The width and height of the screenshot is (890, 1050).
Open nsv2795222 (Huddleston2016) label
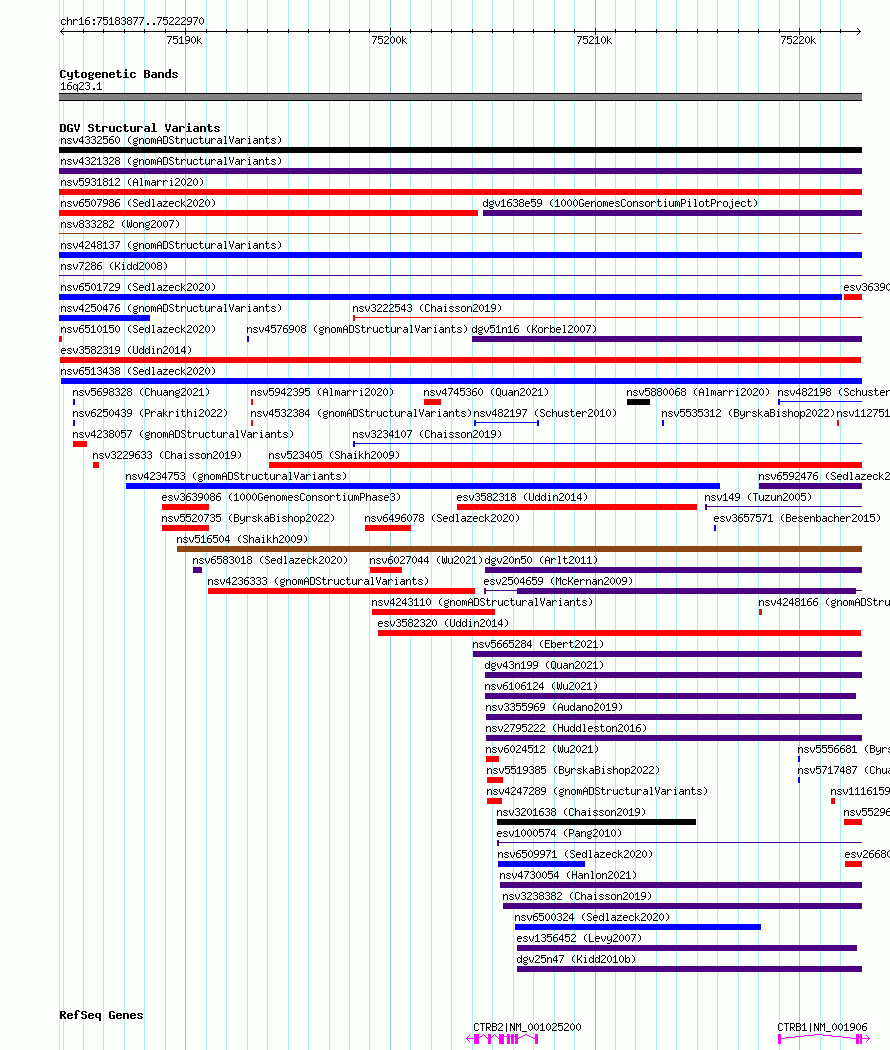point(567,729)
